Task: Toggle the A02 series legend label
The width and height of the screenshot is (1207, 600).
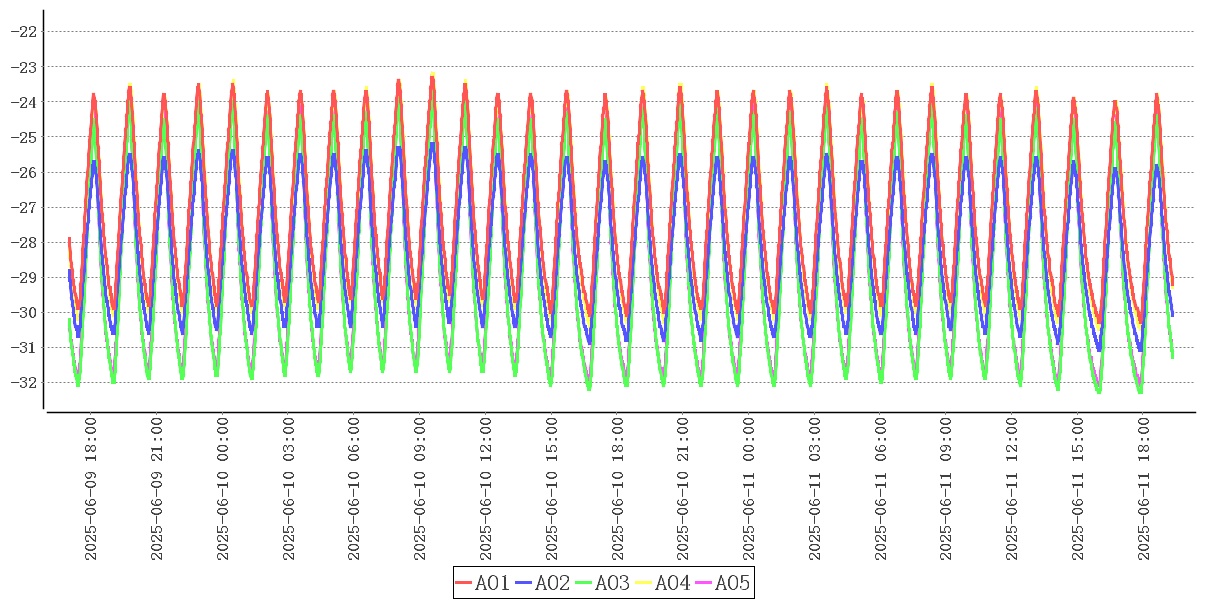Action: click(552, 583)
